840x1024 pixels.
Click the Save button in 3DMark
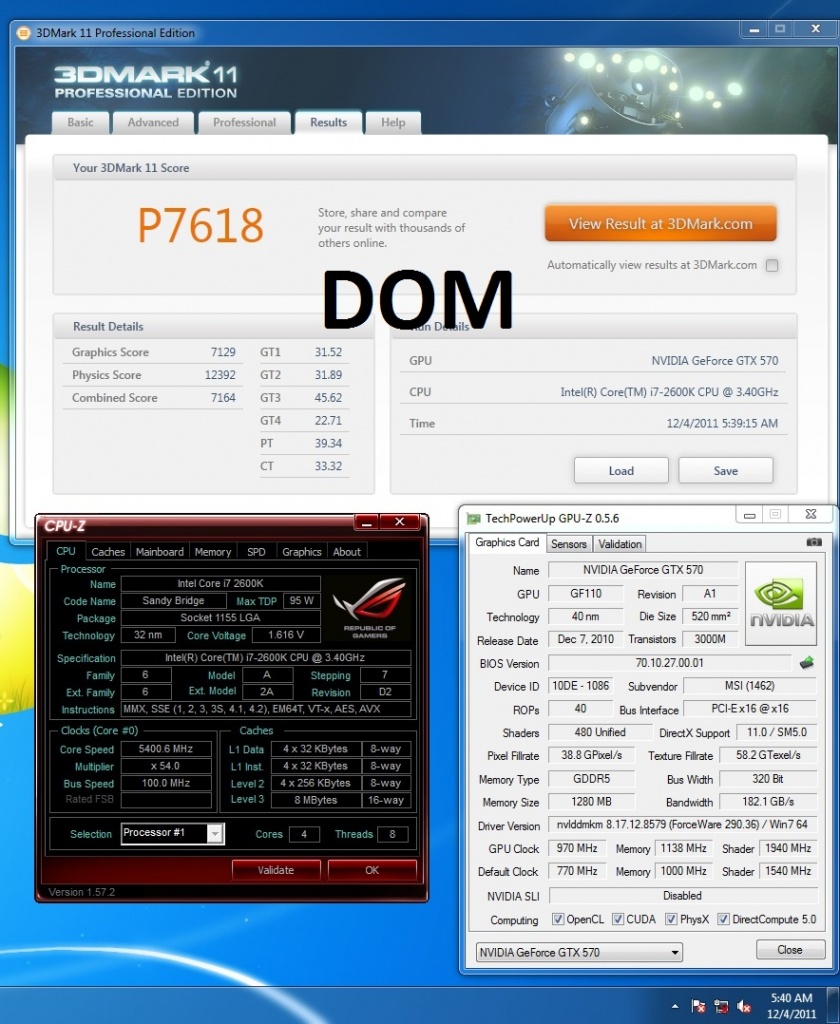725,471
